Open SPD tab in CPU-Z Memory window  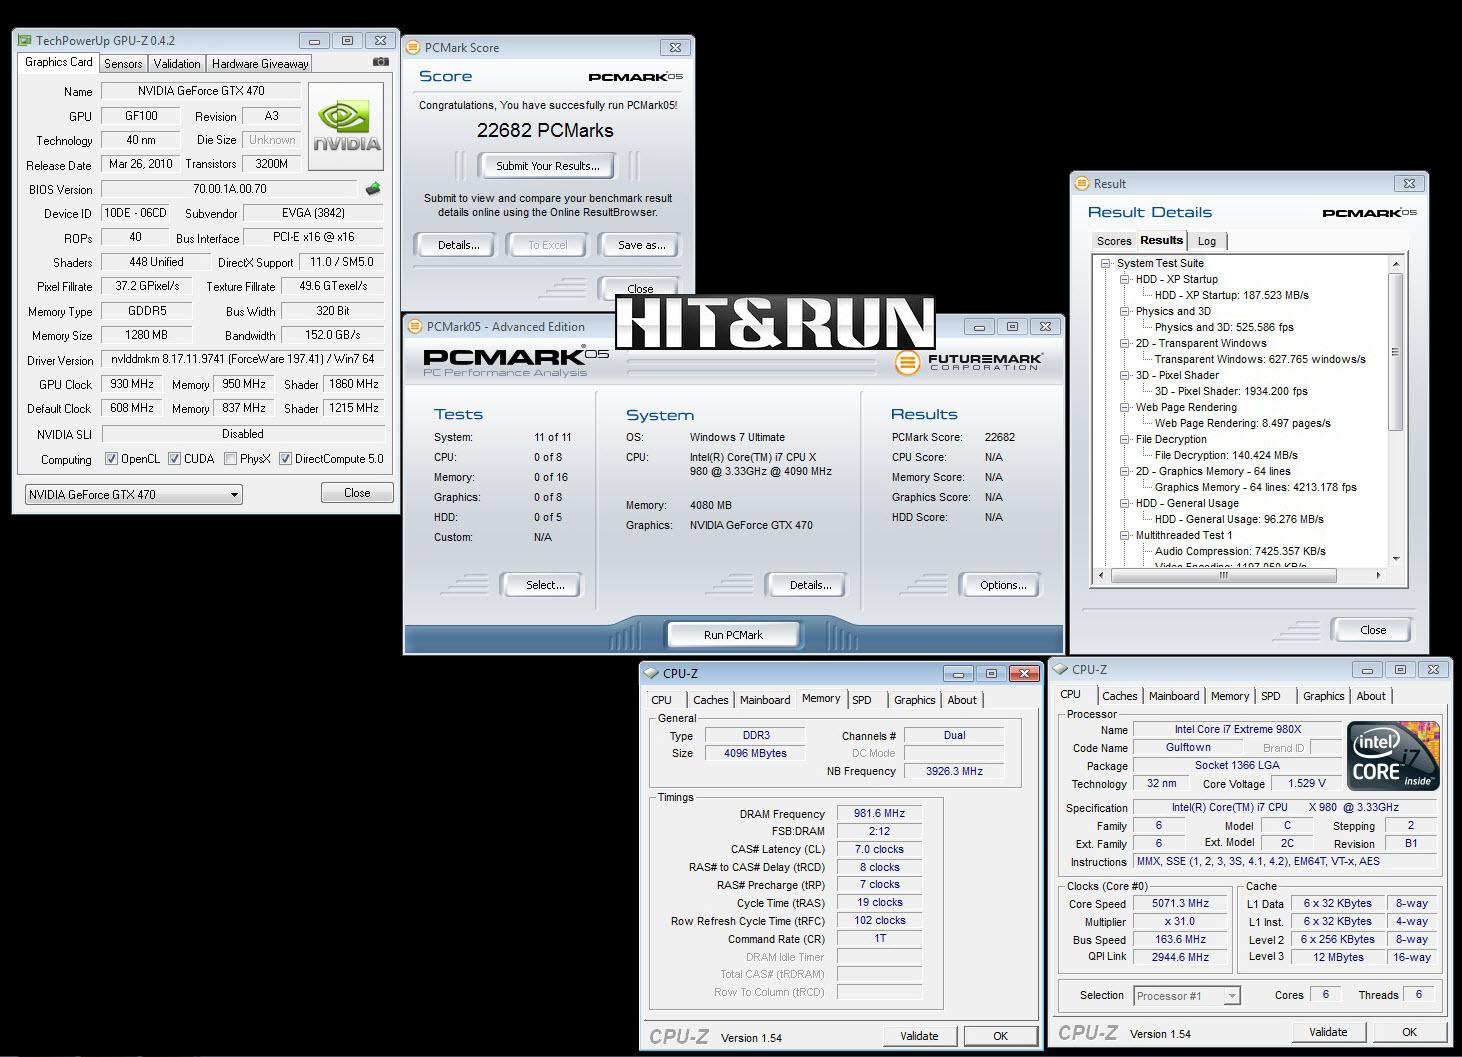[x=862, y=700]
